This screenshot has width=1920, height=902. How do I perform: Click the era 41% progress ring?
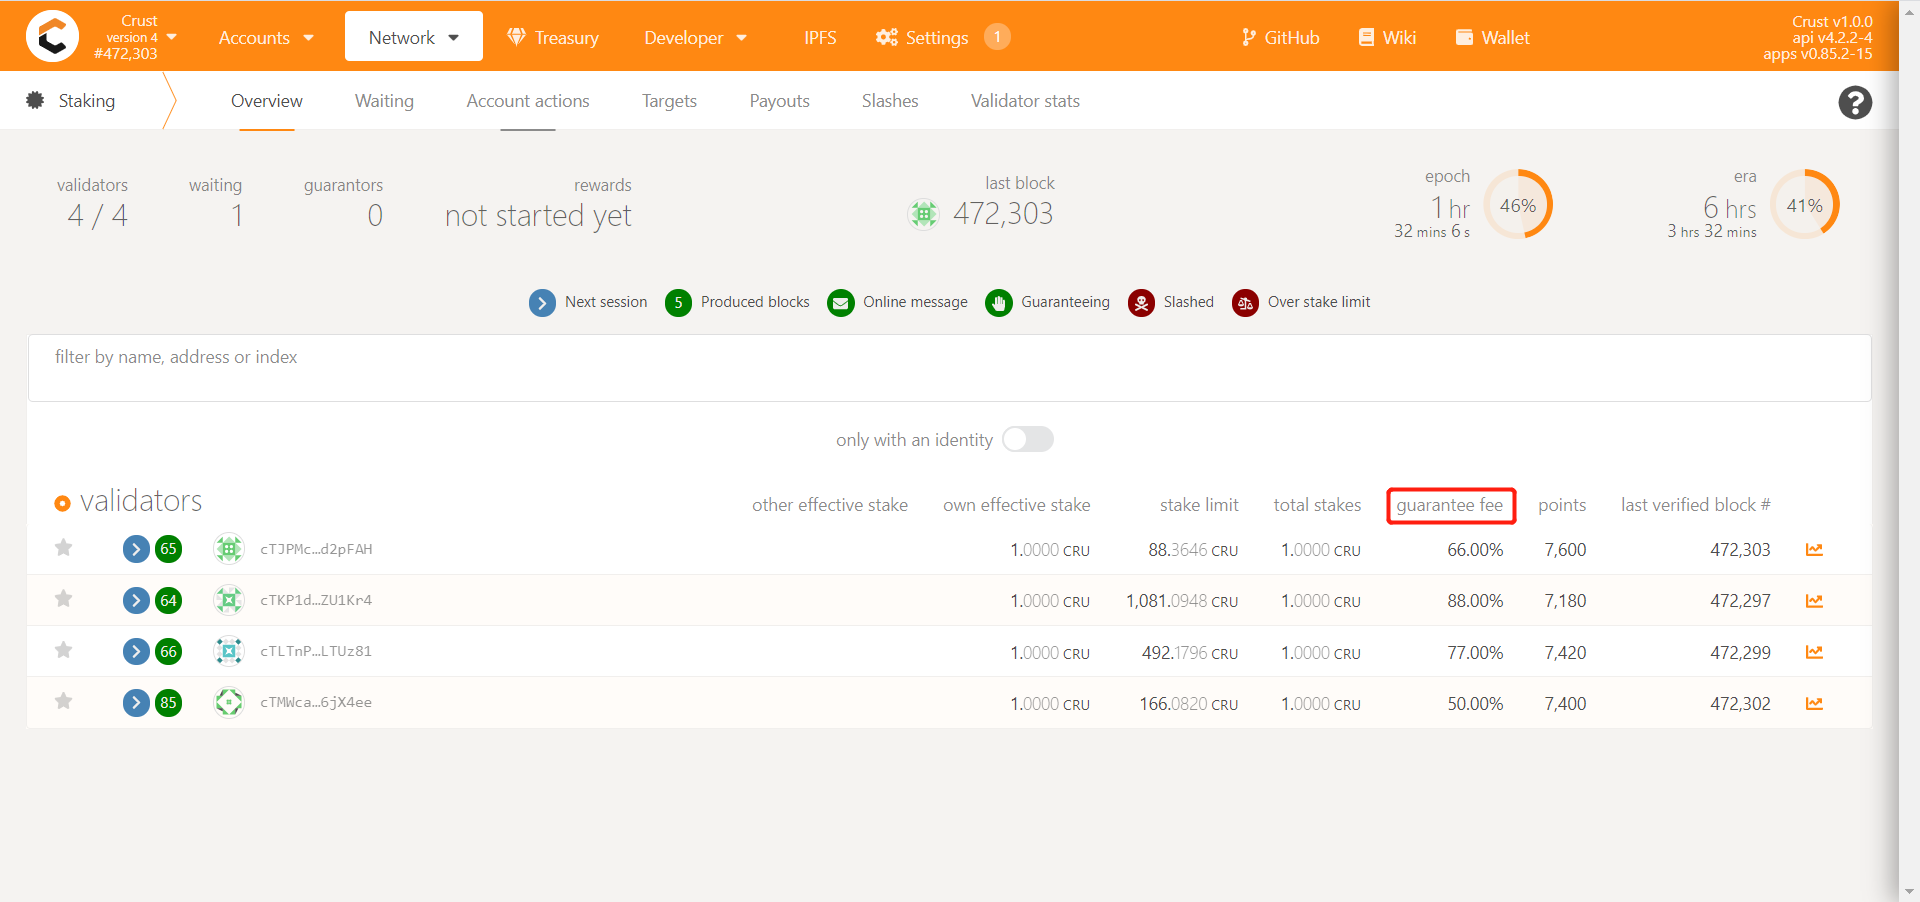[x=1805, y=204]
